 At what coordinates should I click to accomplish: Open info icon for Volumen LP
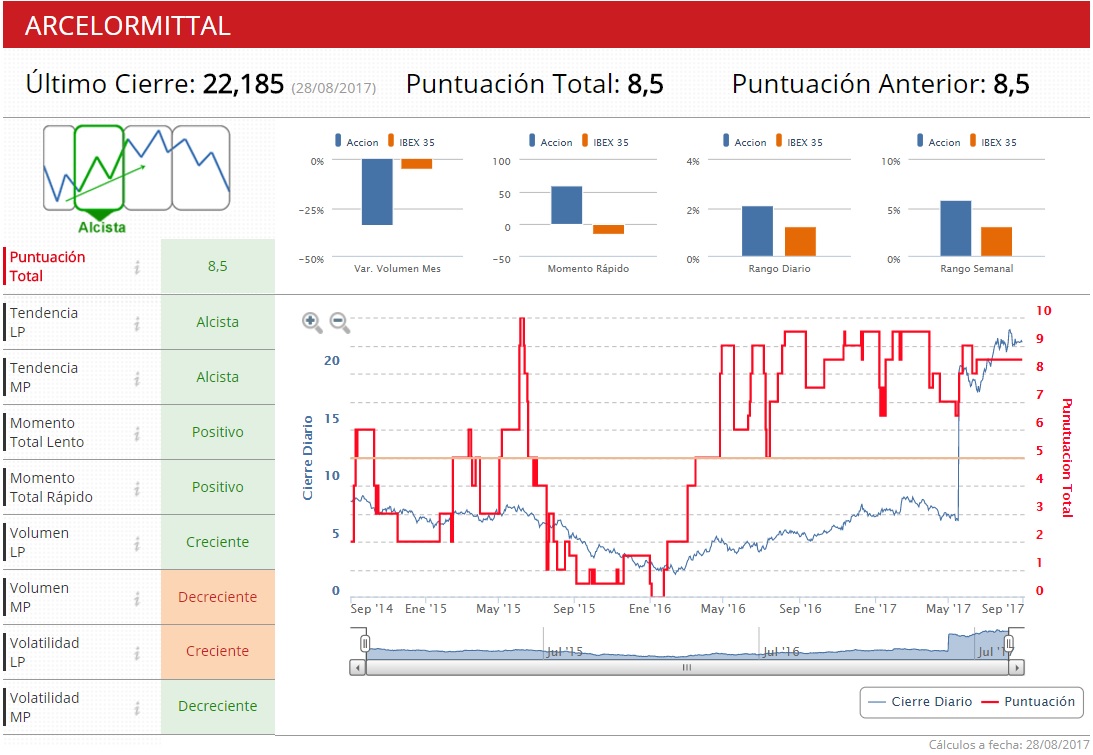tap(137, 543)
